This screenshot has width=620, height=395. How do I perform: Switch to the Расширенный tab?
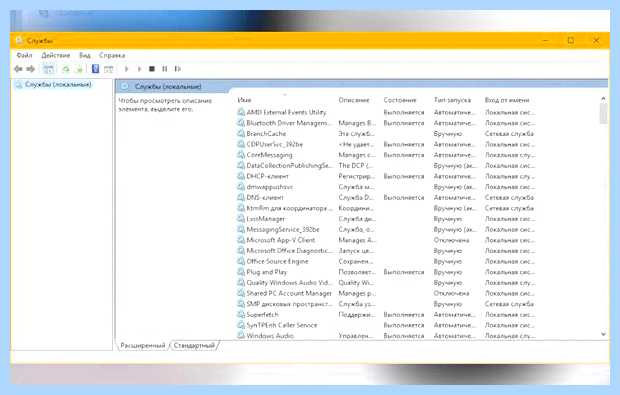point(142,346)
